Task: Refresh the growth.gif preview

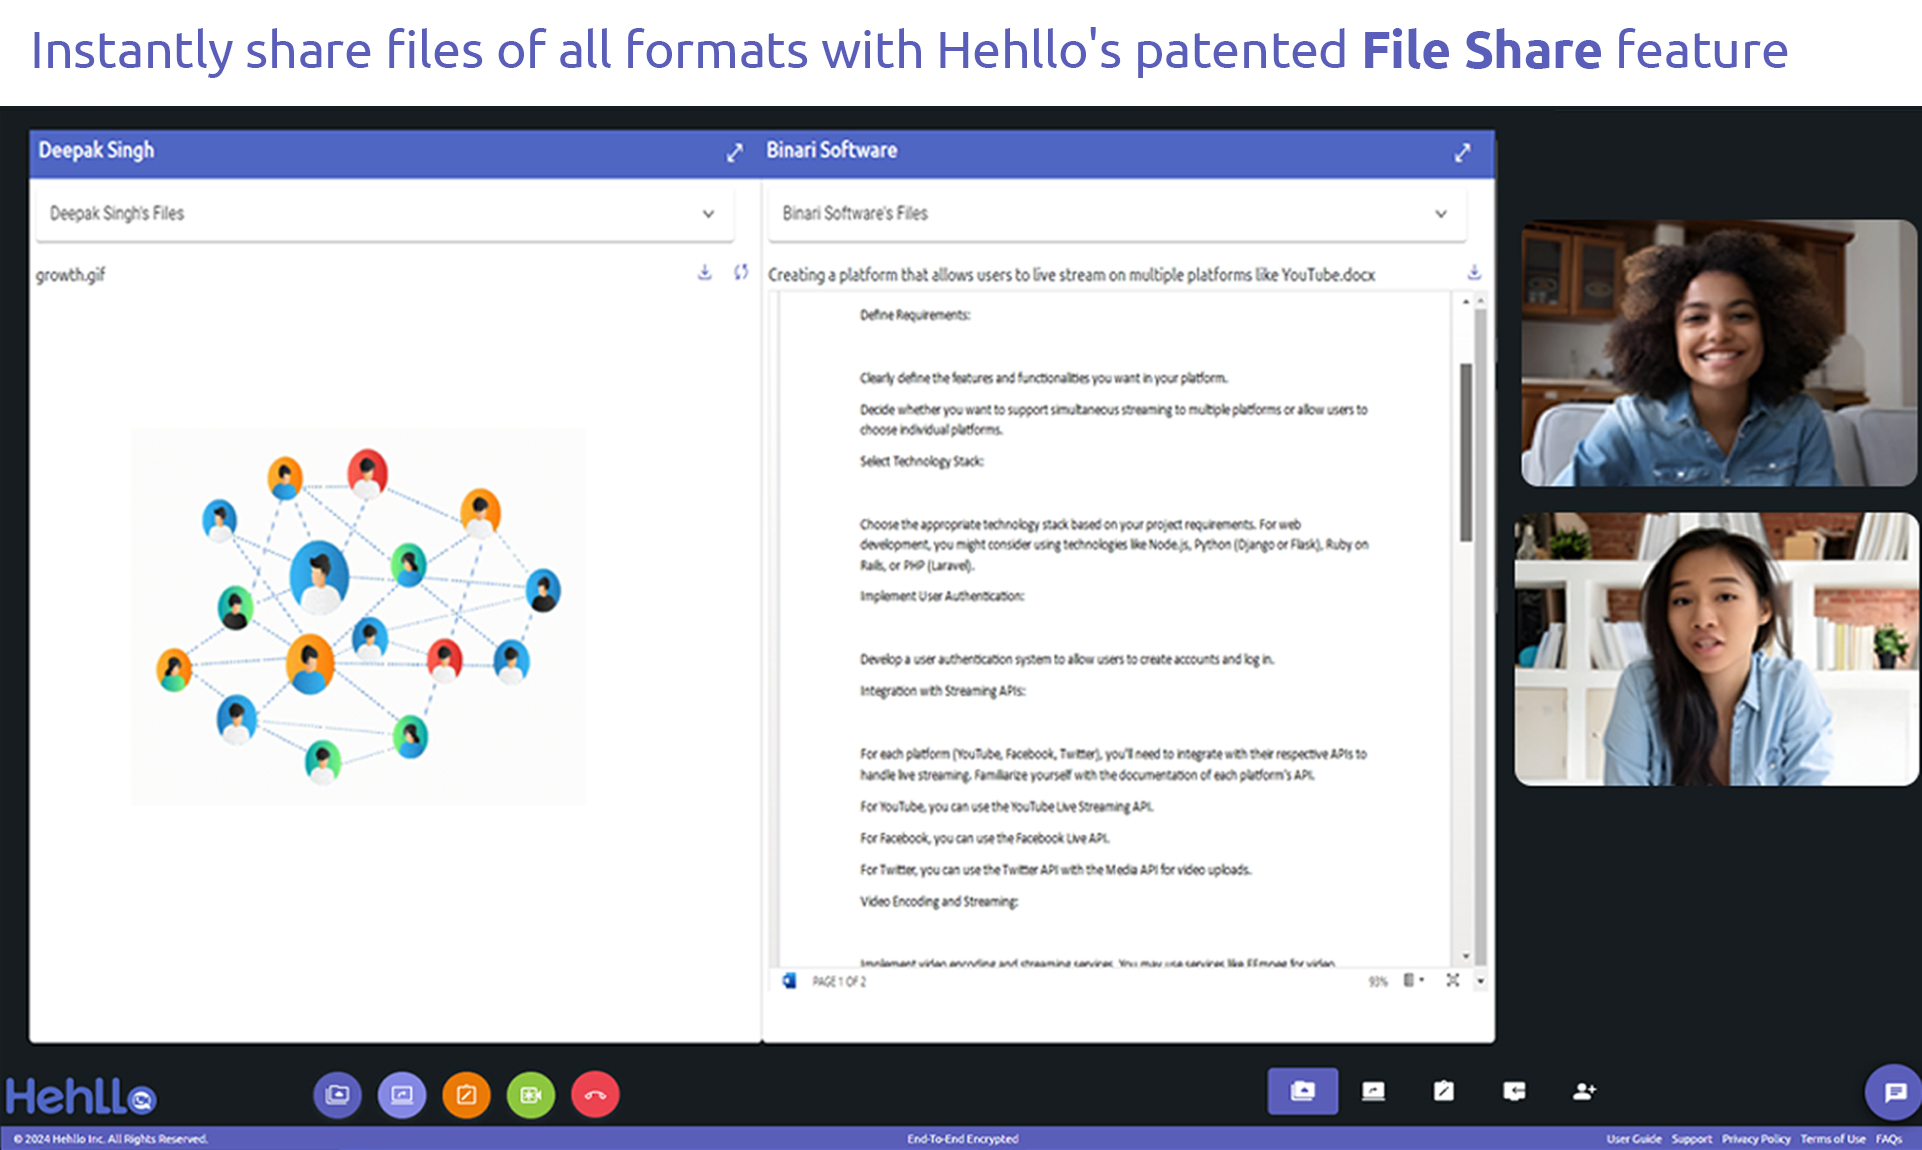Action: coord(741,272)
